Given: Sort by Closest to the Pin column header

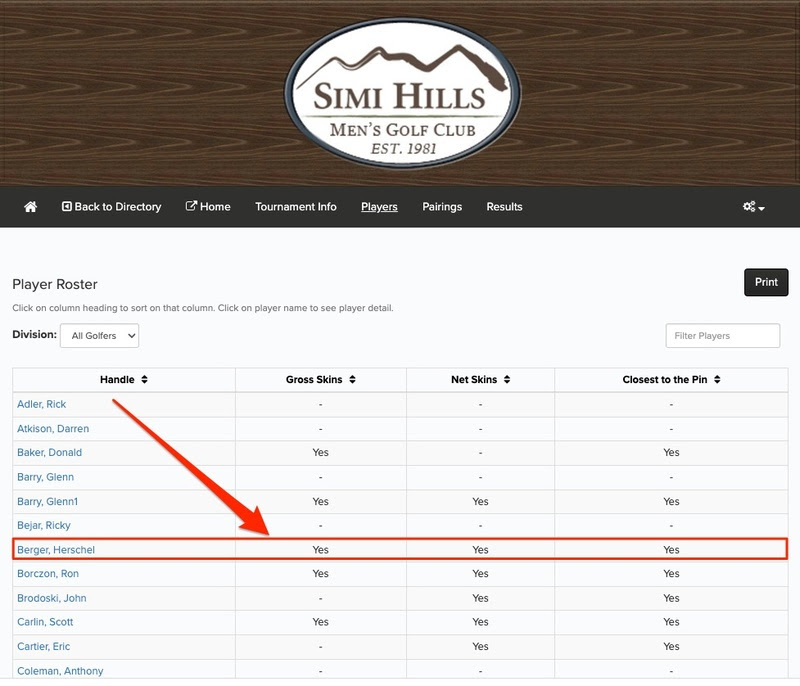Looking at the screenshot, I should pyautogui.click(x=671, y=379).
